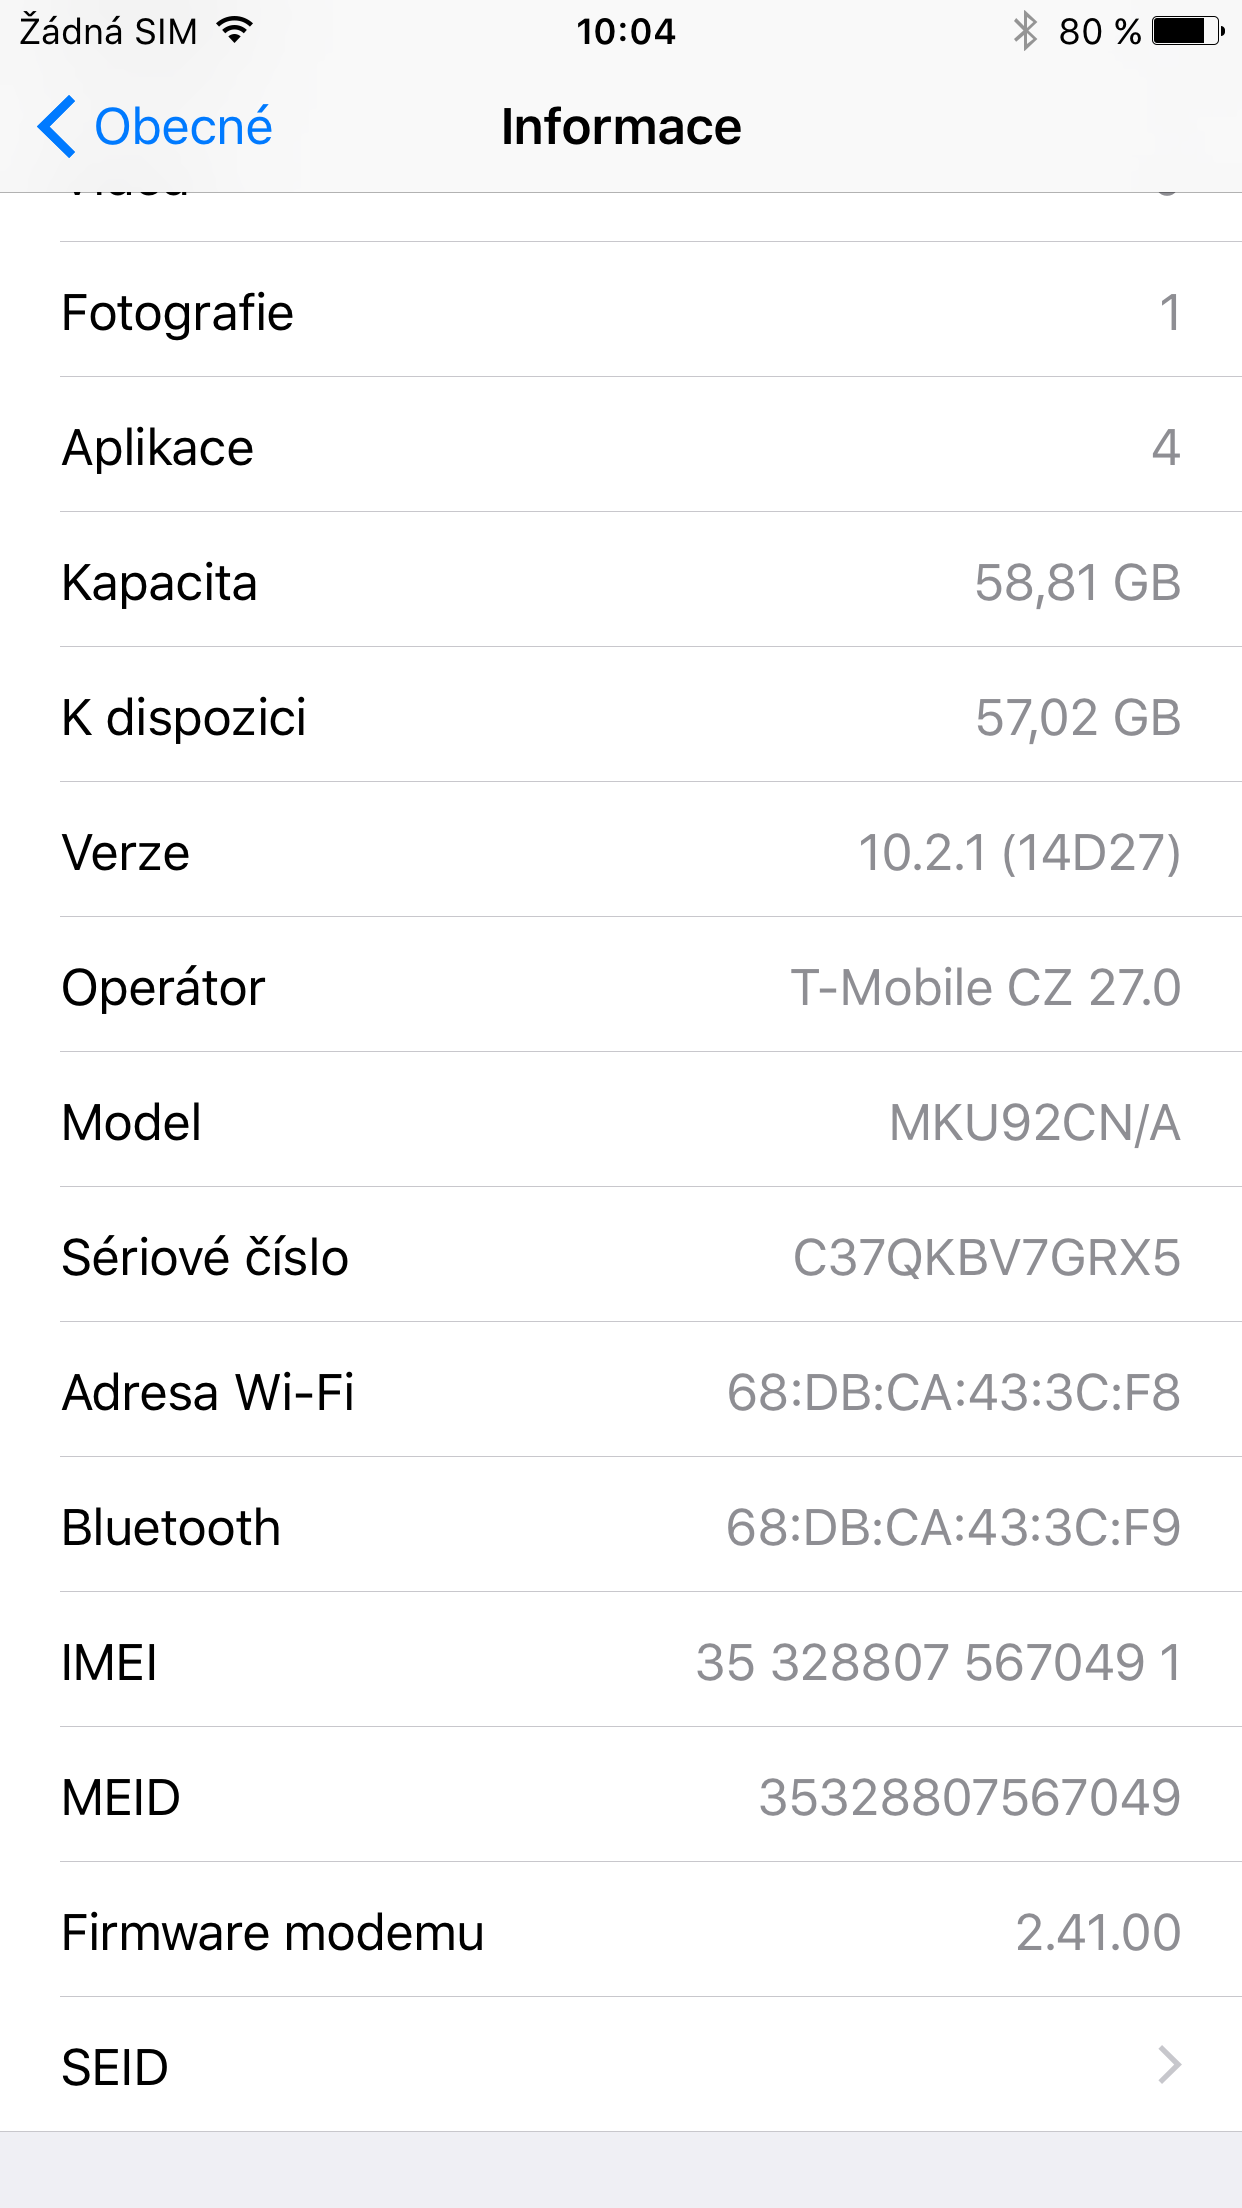This screenshot has width=1242, height=2208.
Task: Tap the Model number MKU92CN/A
Action: coord(1035,1122)
